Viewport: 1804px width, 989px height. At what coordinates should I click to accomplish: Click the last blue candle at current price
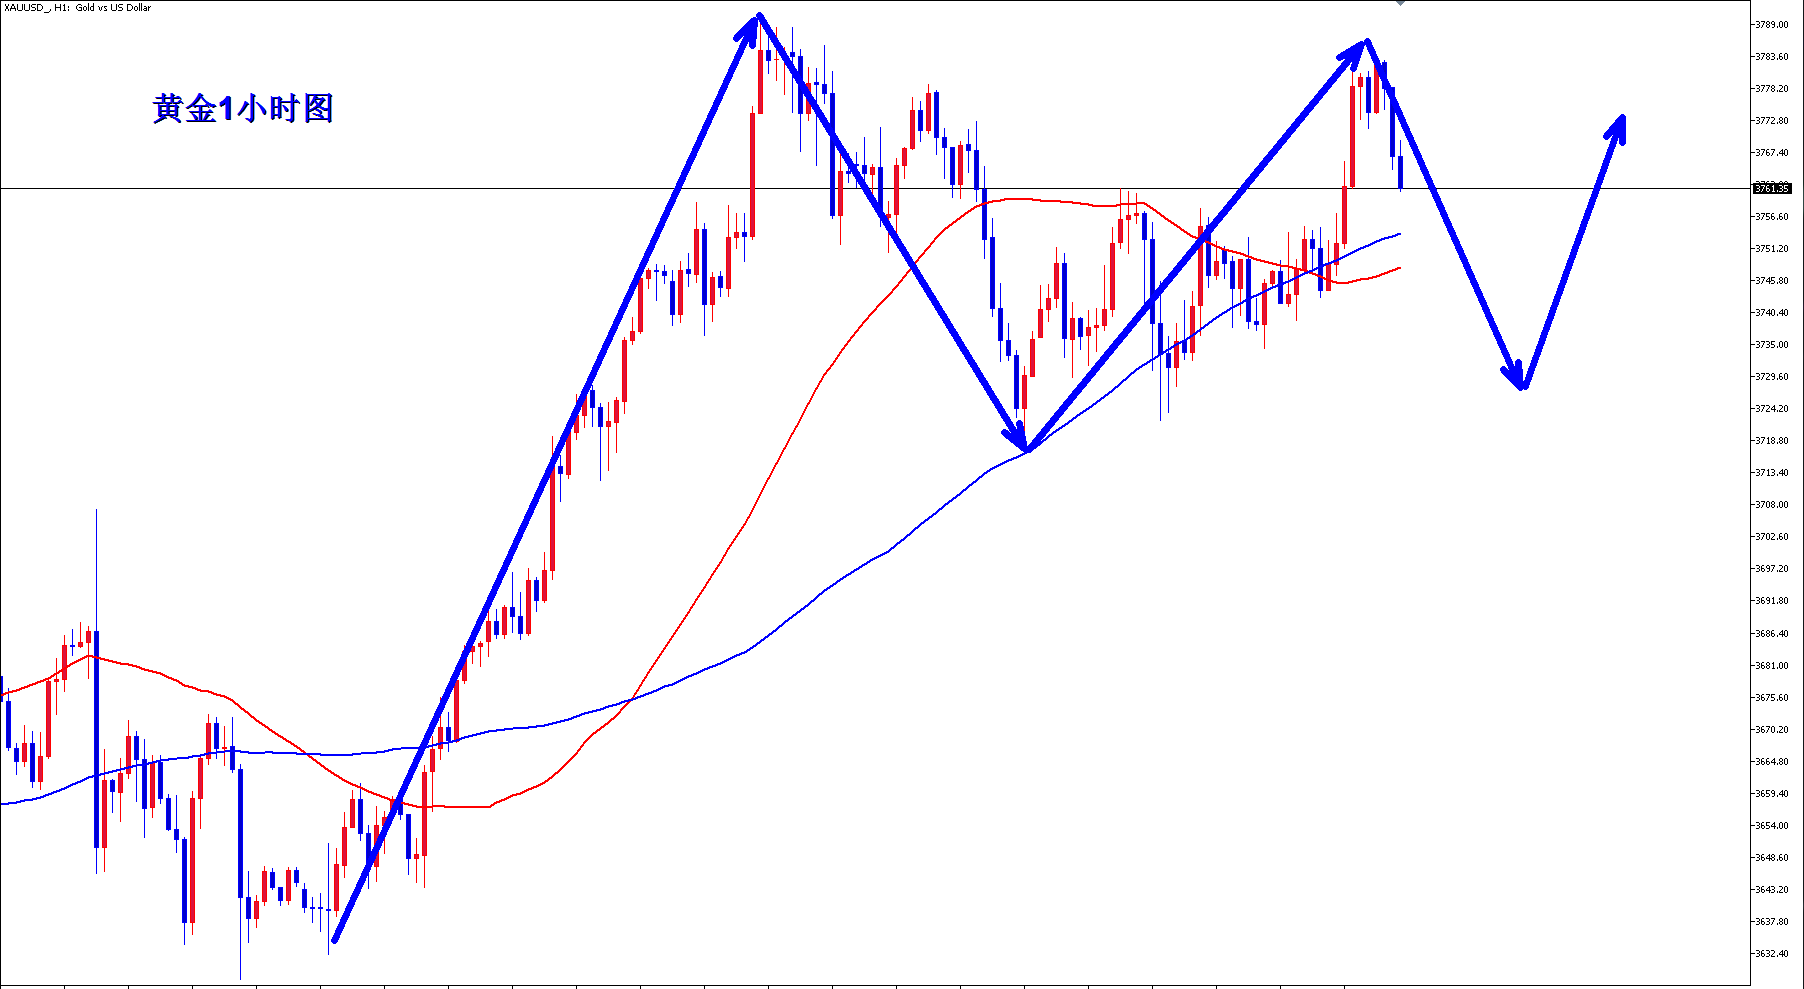pyautogui.click(x=1400, y=172)
